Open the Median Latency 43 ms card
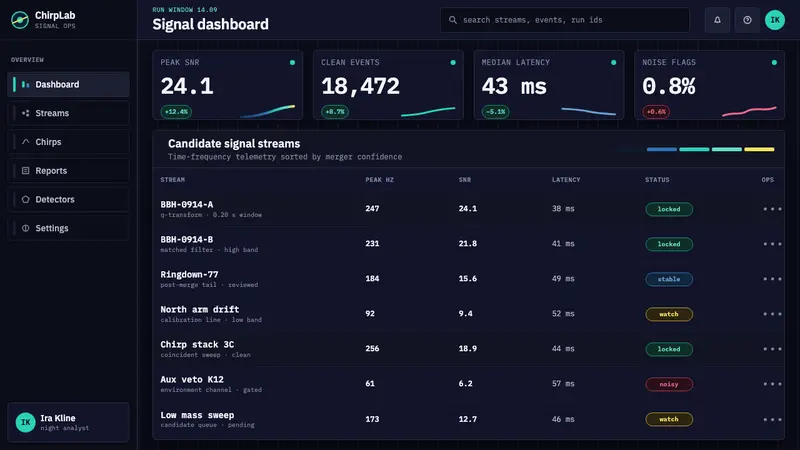Screen dimensions: 800x450 click(549, 85)
